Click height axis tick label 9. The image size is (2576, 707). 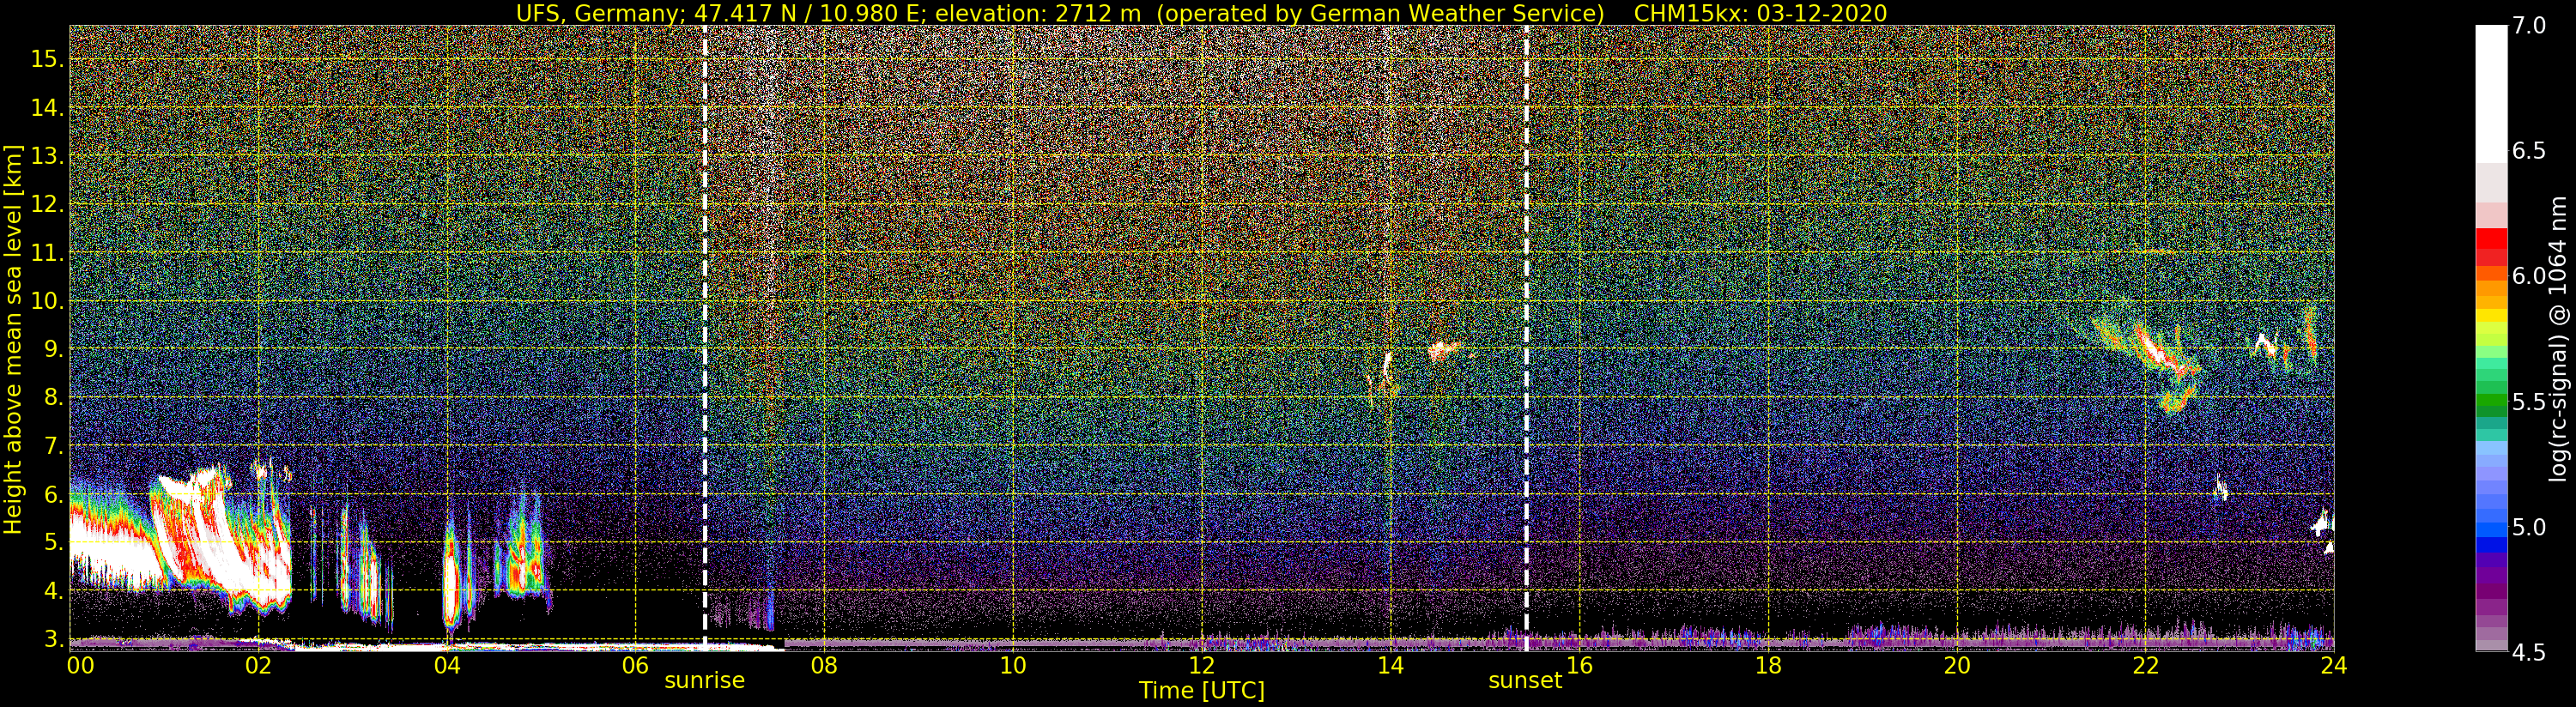[52, 349]
